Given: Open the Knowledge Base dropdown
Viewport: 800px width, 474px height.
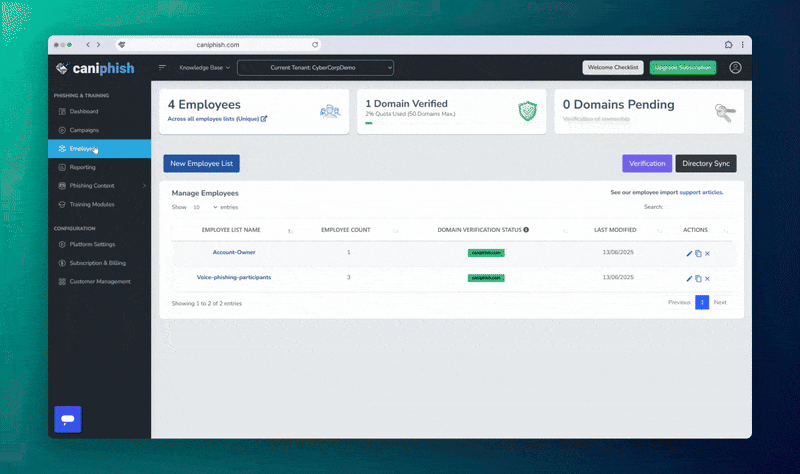Looking at the screenshot, I should pos(205,67).
